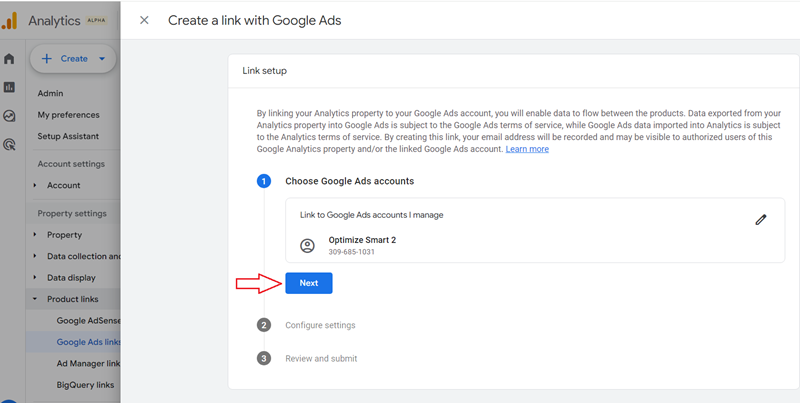Open the Advertising icon in left rail
The width and height of the screenshot is (800, 403).
pyautogui.click(x=9, y=145)
